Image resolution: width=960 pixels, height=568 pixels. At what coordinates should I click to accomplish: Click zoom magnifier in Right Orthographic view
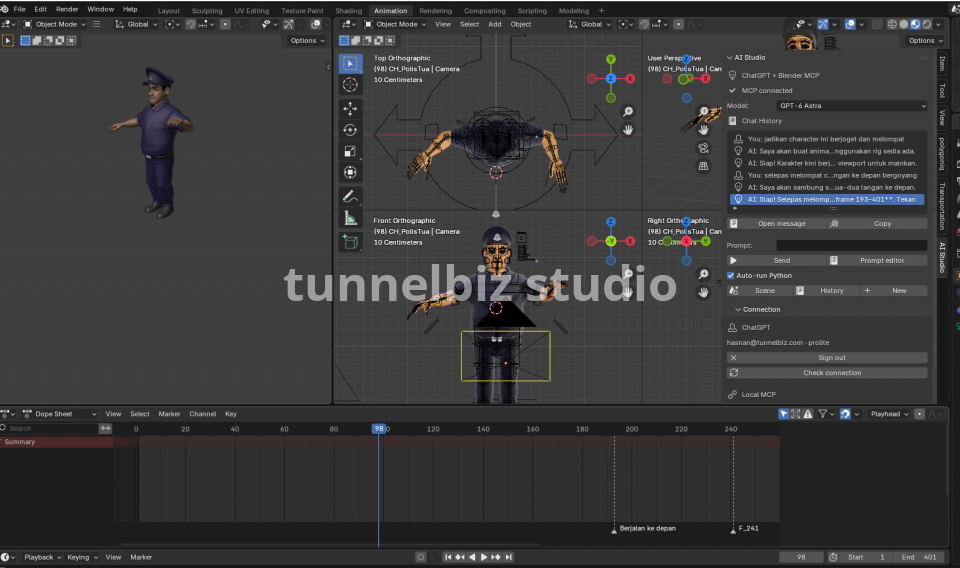(x=703, y=274)
